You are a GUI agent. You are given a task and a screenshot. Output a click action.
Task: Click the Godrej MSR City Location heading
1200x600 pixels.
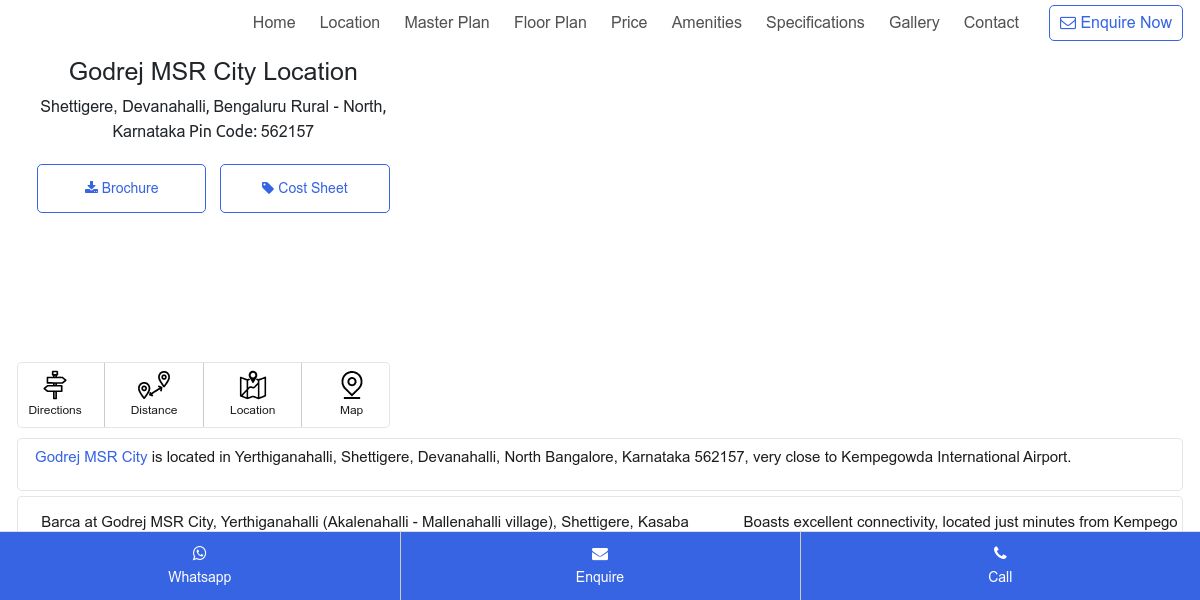(213, 72)
